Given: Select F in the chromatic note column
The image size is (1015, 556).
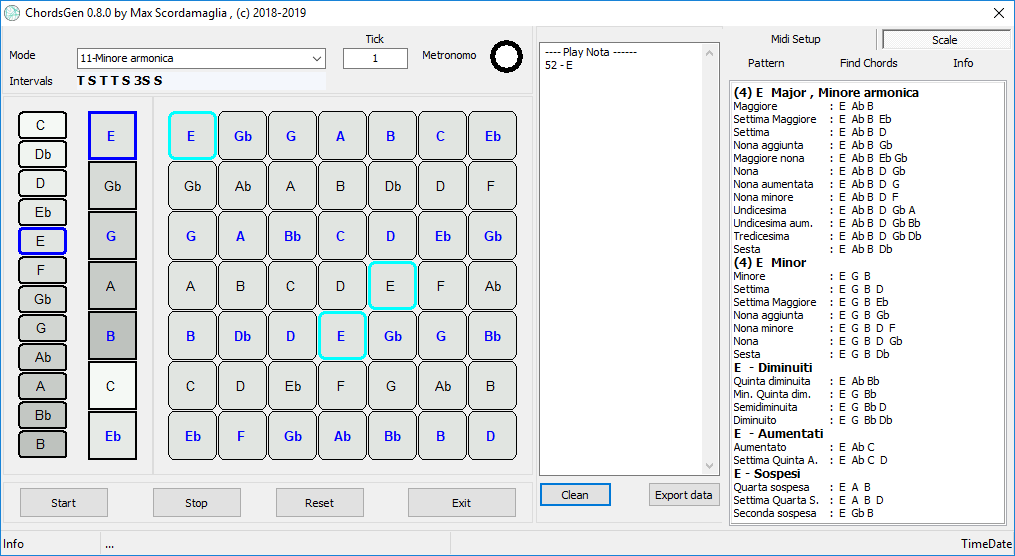Looking at the screenshot, I should click(x=42, y=270).
